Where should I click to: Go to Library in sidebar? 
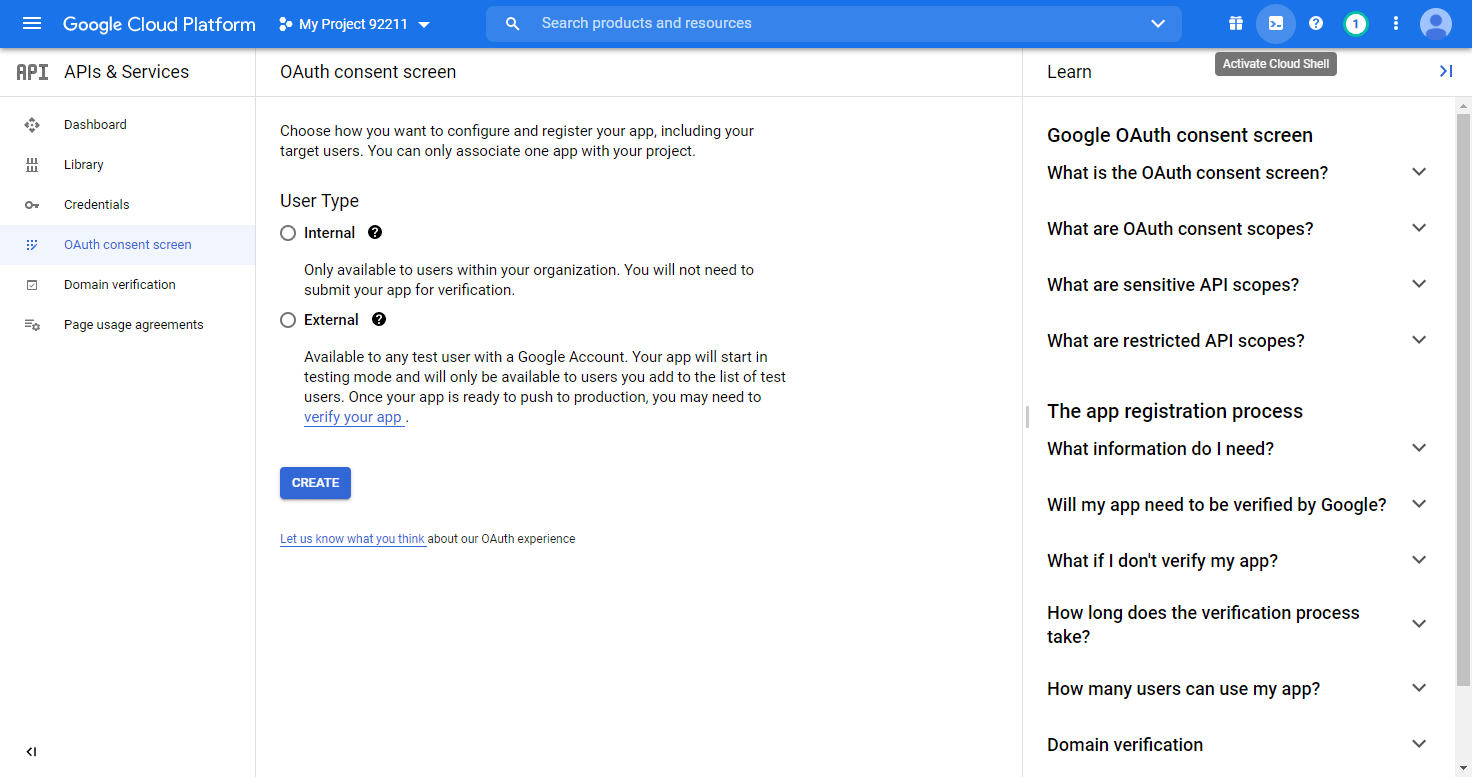(128, 165)
